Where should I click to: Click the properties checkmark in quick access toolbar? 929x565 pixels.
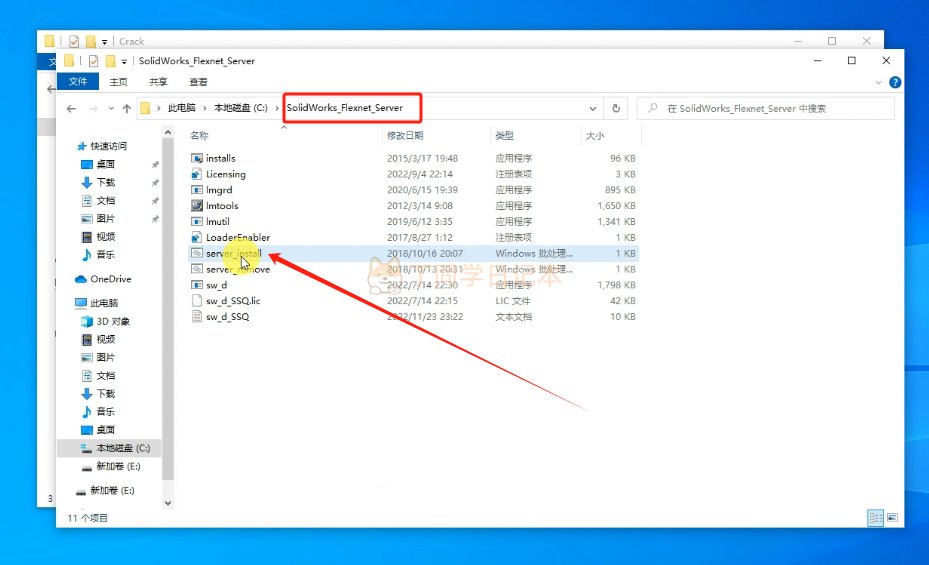click(x=94, y=61)
